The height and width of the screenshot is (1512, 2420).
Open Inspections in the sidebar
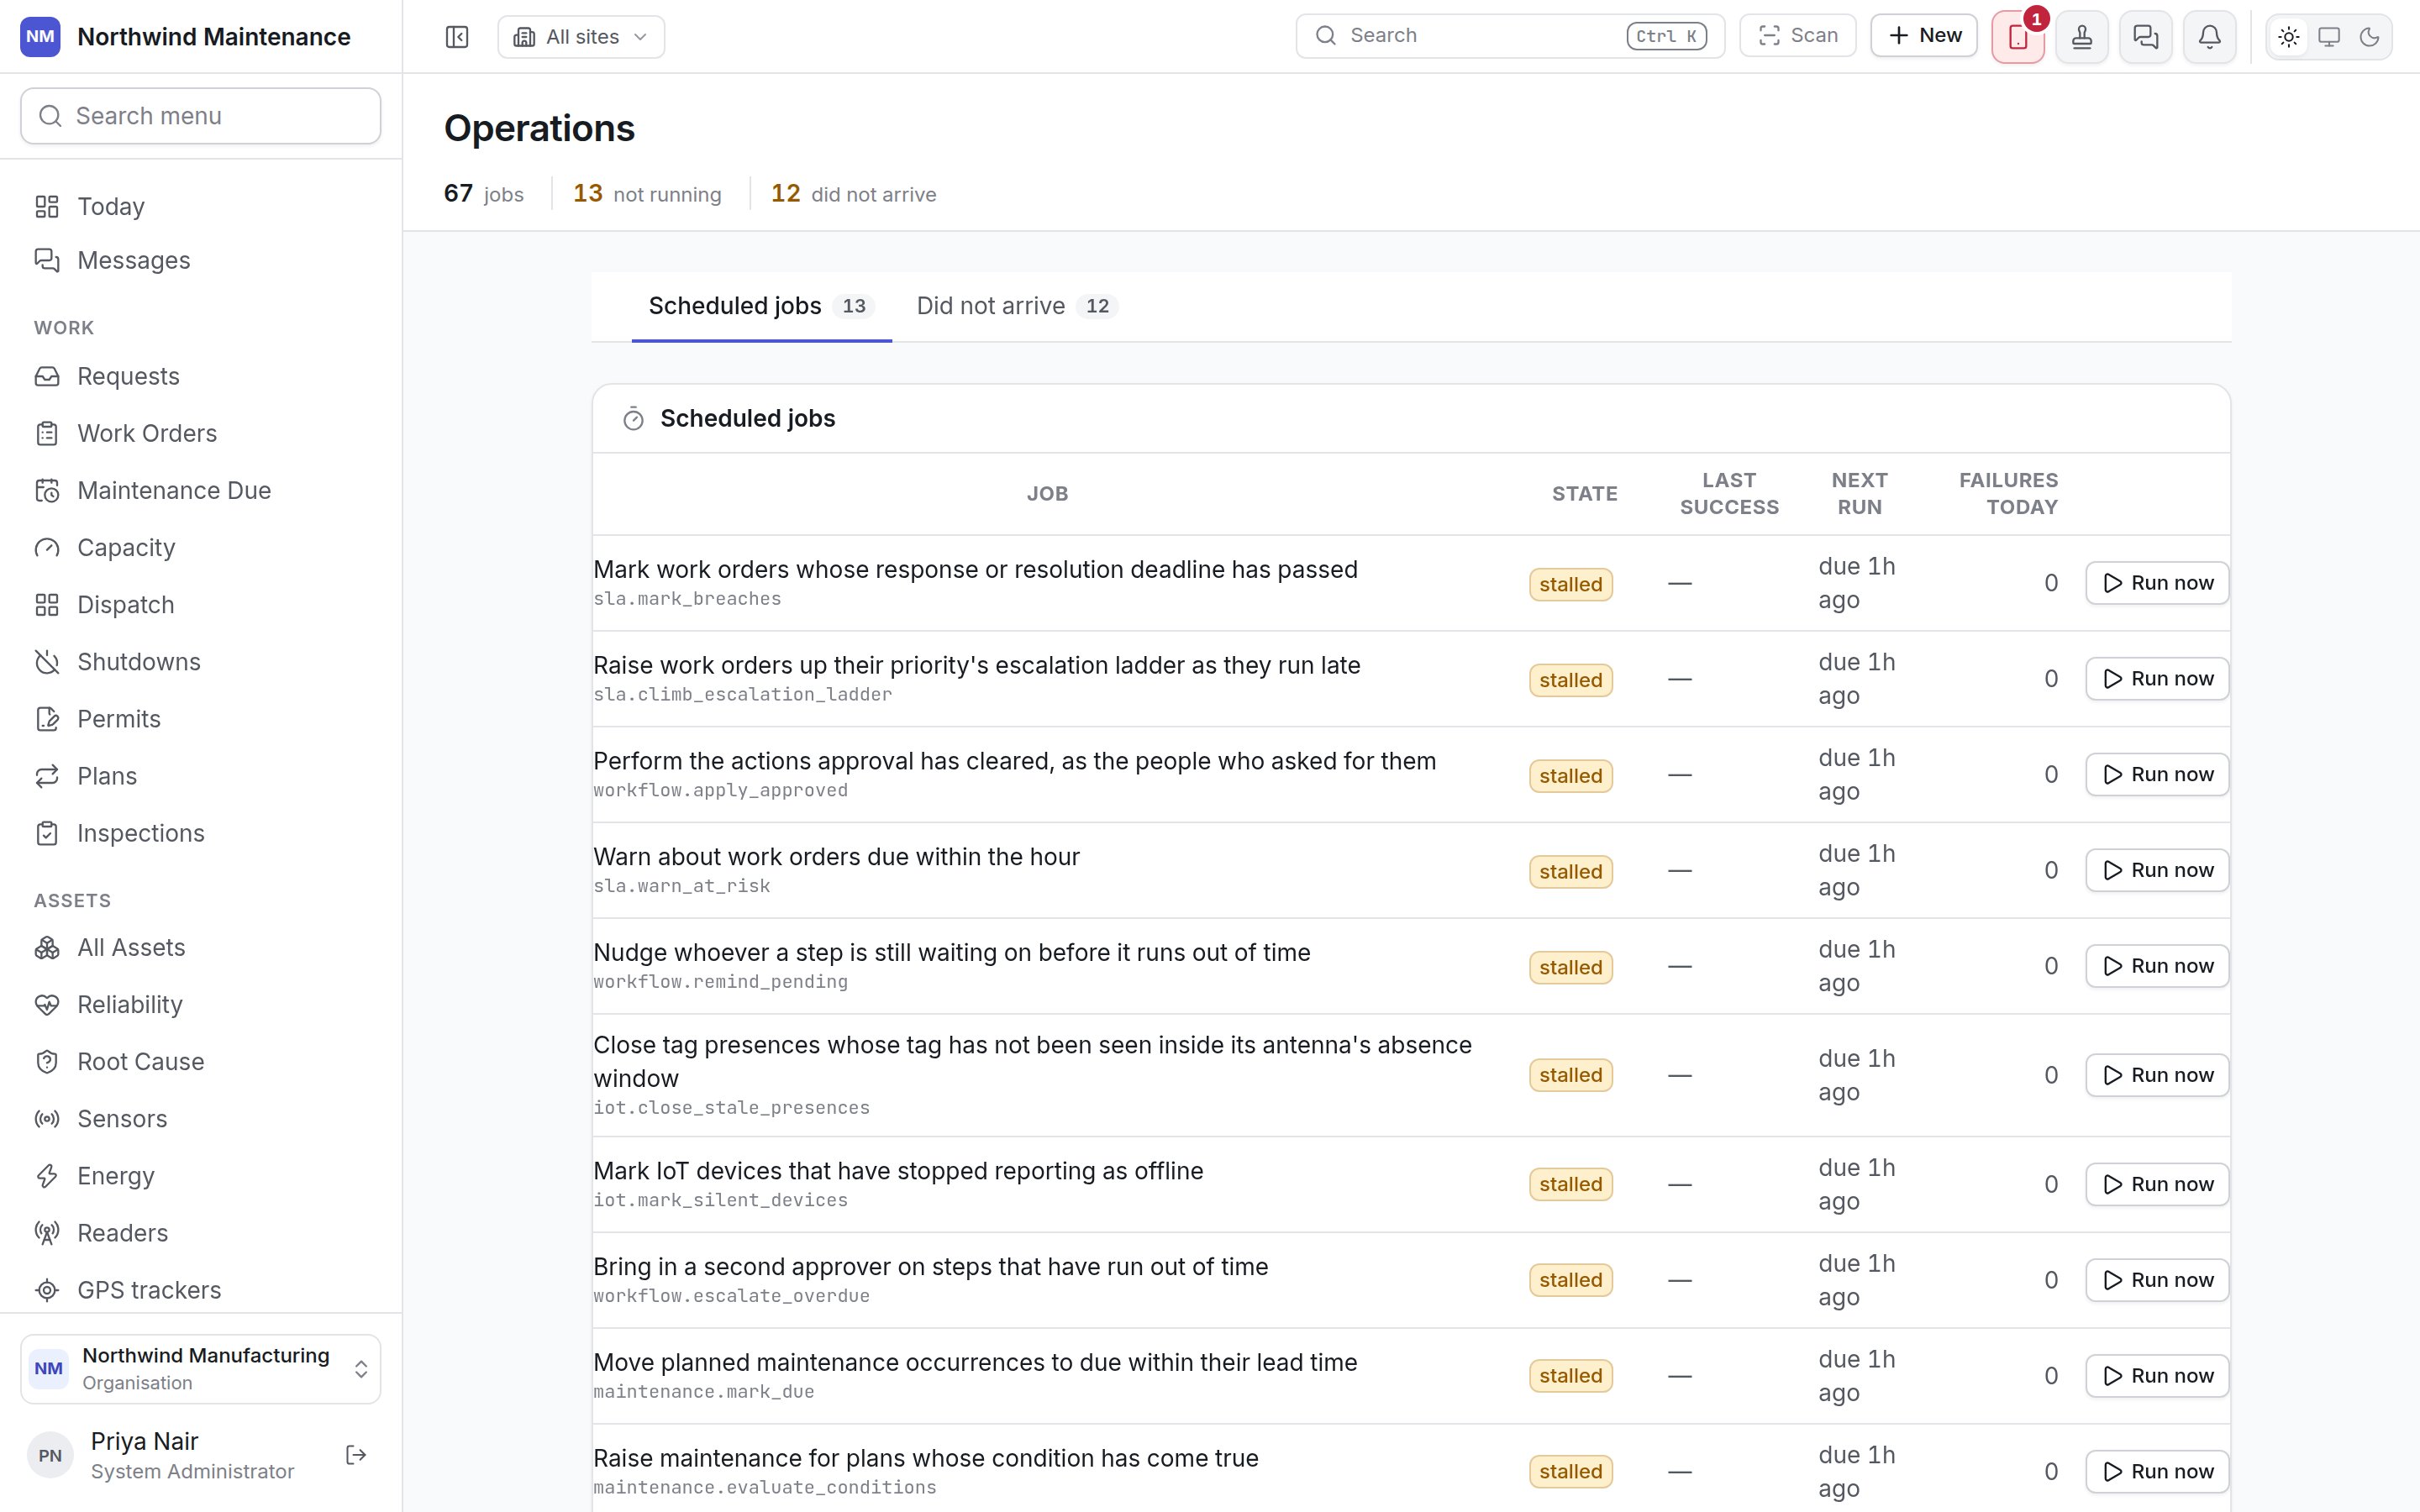(x=201, y=833)
